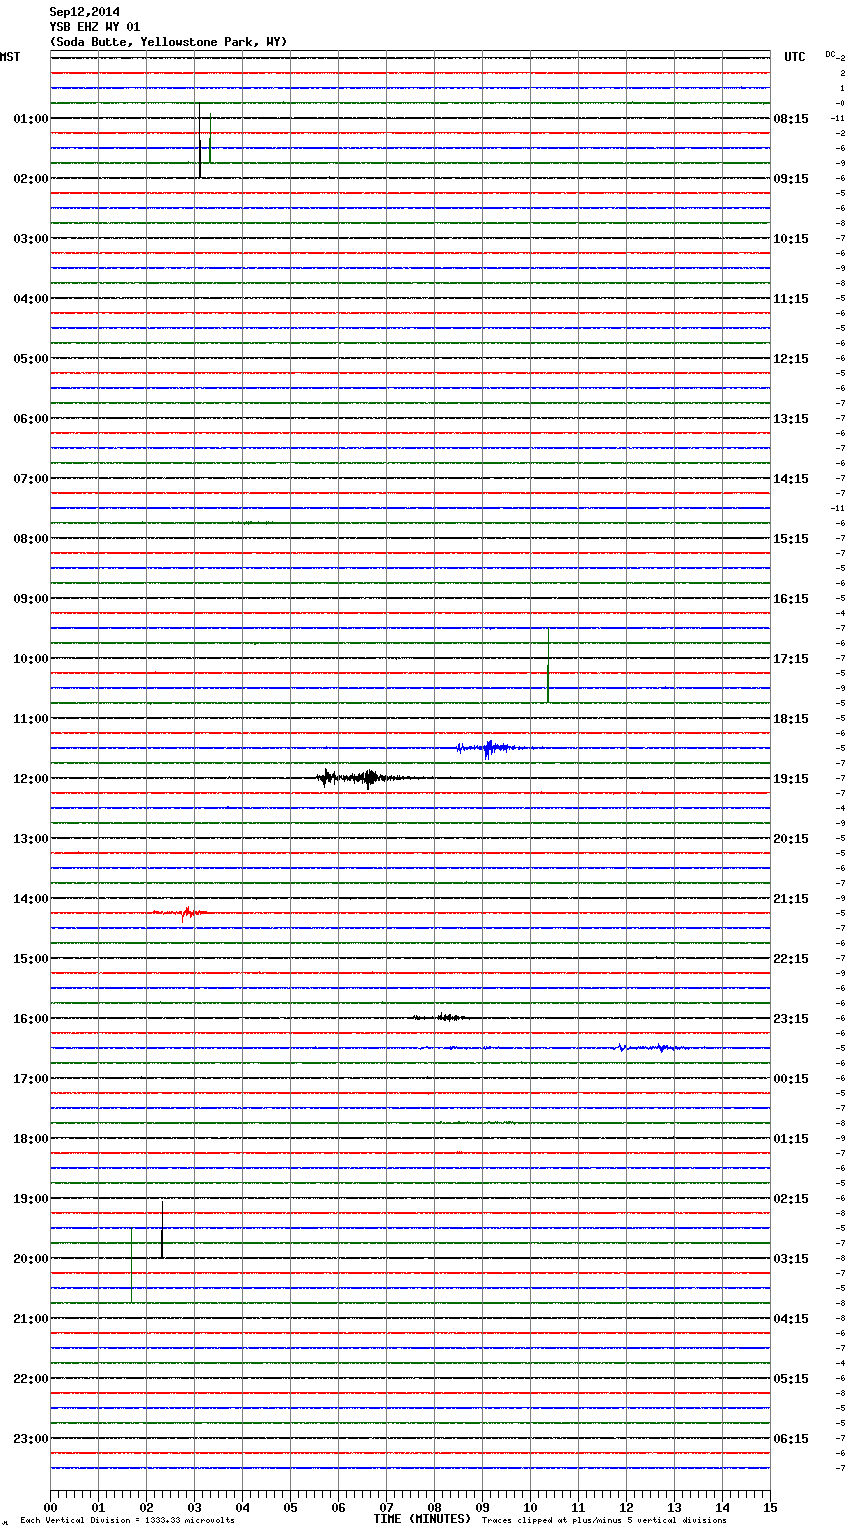Click the 03:15 UTC time label
This screenshot has height=1534, width=850.
pyautogui.click(x=791, y=1259)
